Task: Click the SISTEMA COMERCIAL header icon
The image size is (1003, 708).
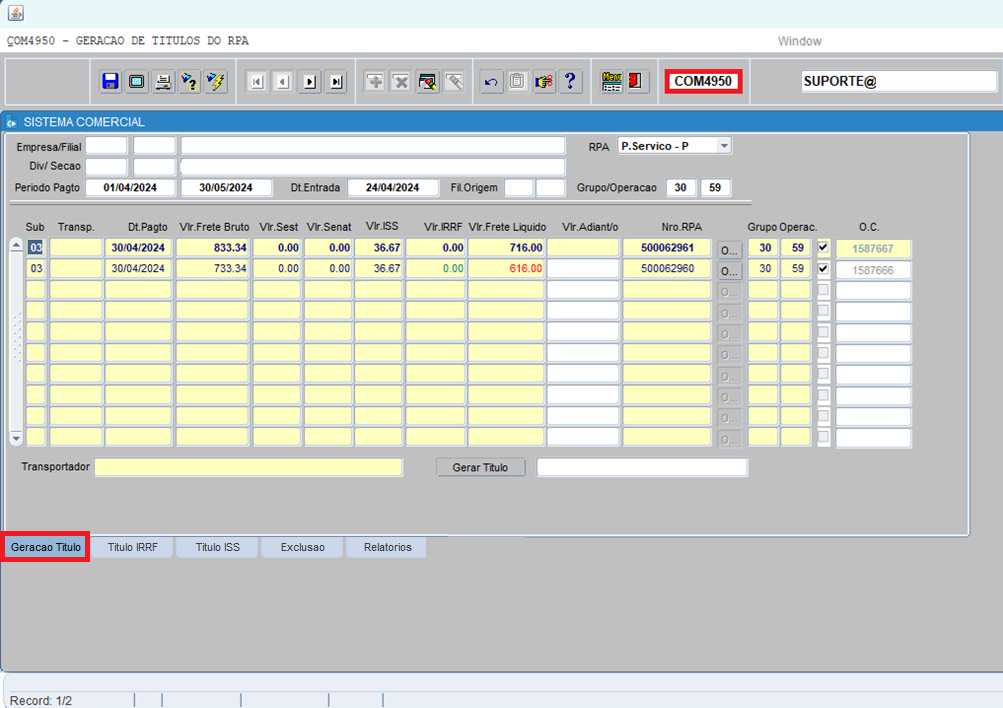Action: (x=12, y=122)
